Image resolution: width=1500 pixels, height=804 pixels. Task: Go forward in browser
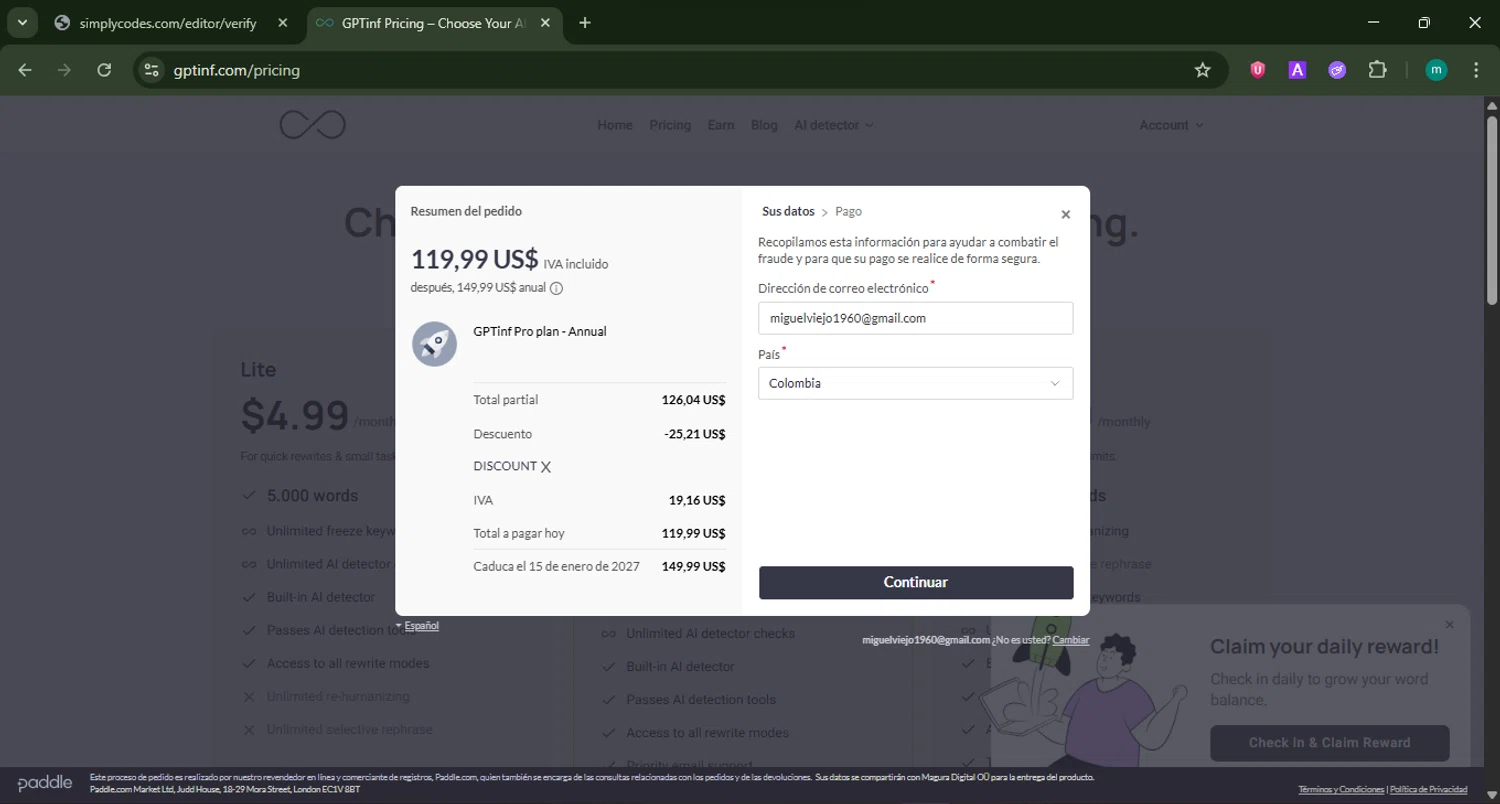pos(64,70)
